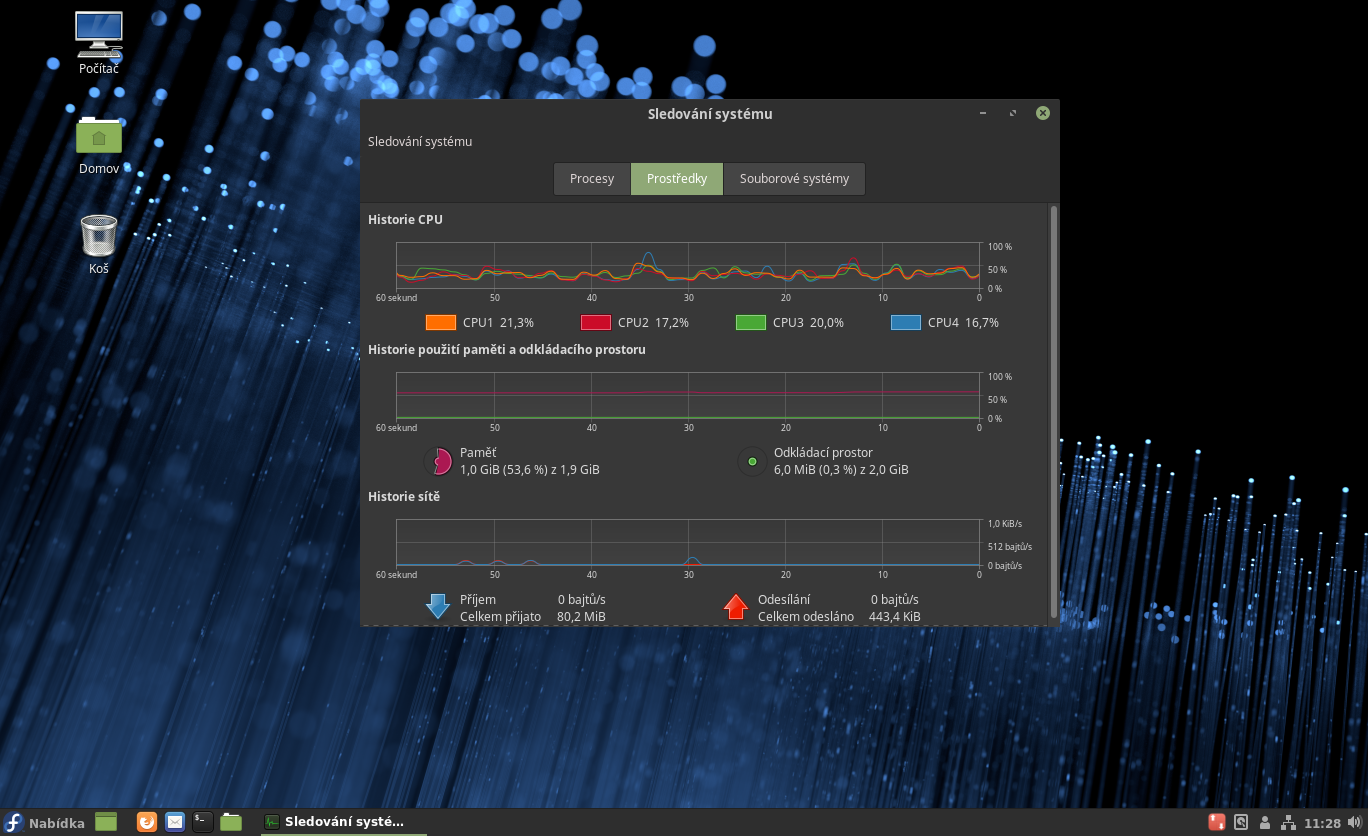This screenshot has width=1368, height=836.
Task: Open the Nabídka main menu
Action: [45, 822]
